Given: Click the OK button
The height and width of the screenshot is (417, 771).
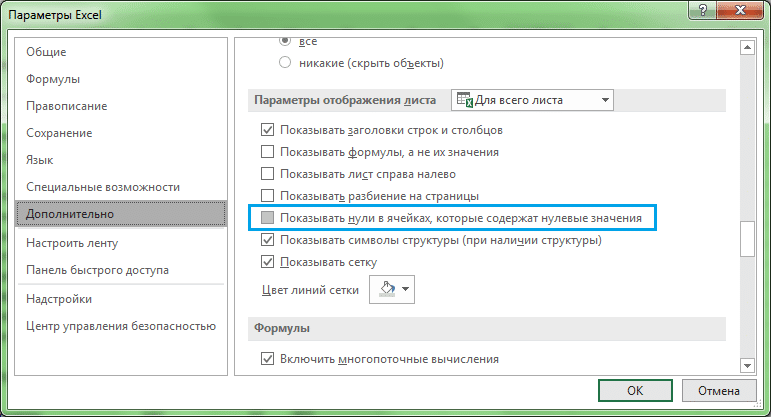Looking at the screenshot, I should click(x=635, y=390).
